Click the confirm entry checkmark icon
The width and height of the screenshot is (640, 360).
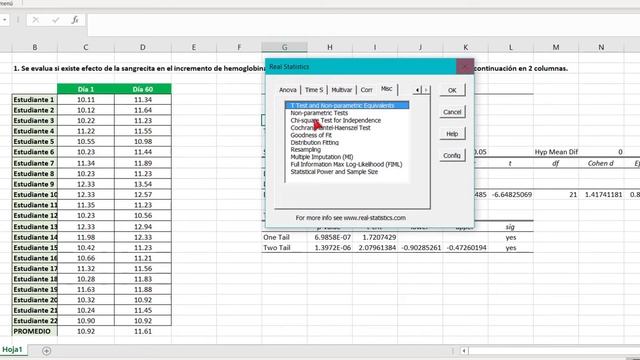pyautogui.click(x=56, y=20)
